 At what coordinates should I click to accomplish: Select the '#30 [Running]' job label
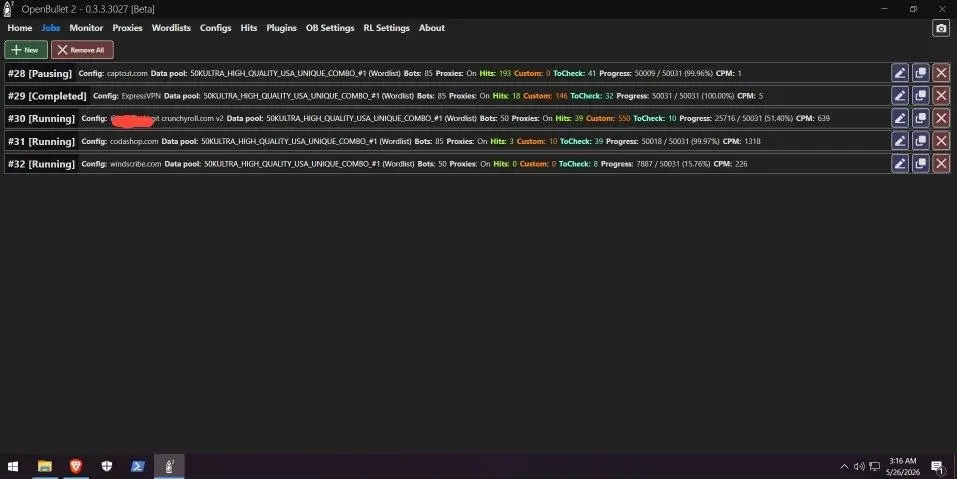[x=42, y=118]
